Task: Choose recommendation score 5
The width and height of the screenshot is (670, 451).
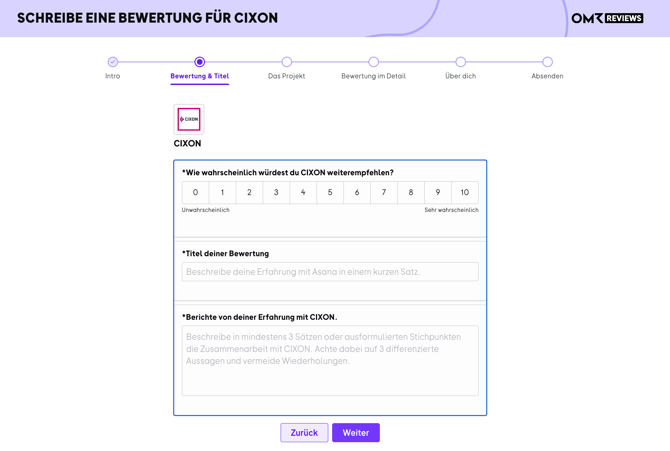Action: pos(330,192)
